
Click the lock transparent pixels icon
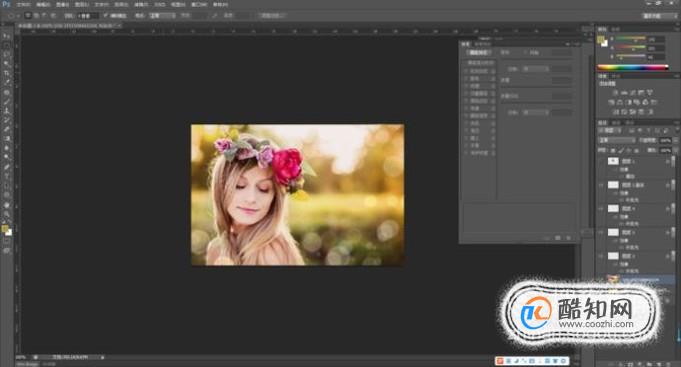[x=613, y=150]
